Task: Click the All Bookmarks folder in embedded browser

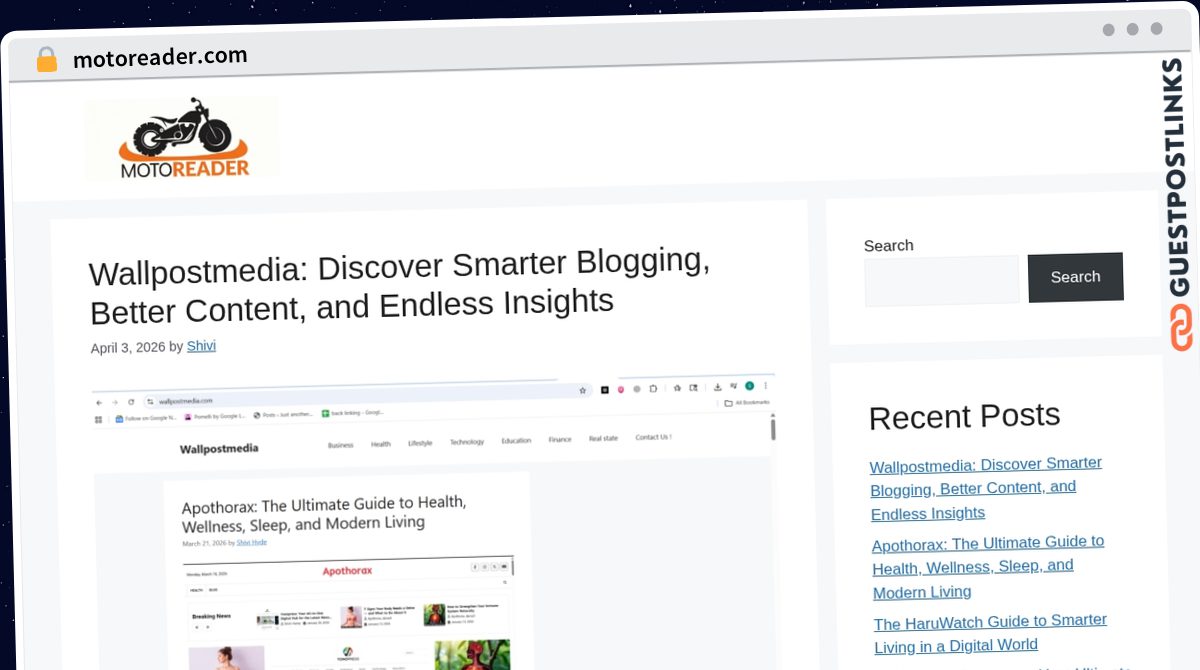Action: (x=747, y=402)
